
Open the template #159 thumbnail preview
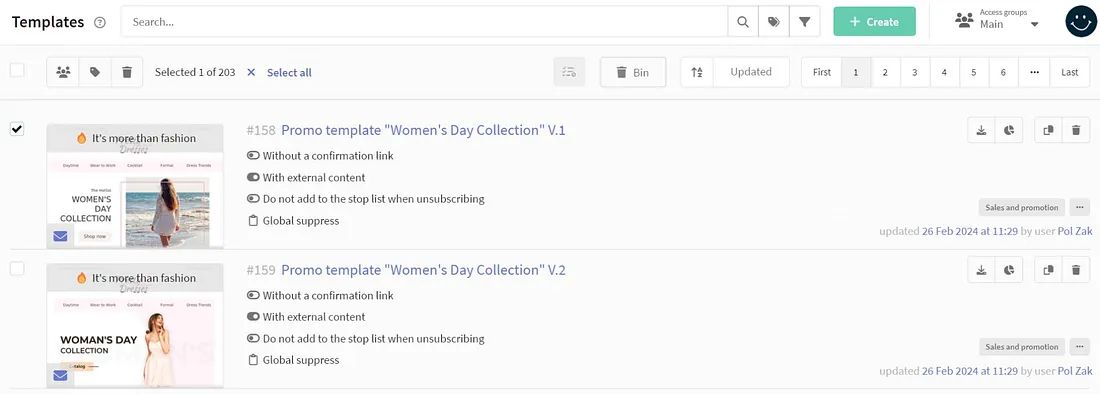tap(135, 325)
